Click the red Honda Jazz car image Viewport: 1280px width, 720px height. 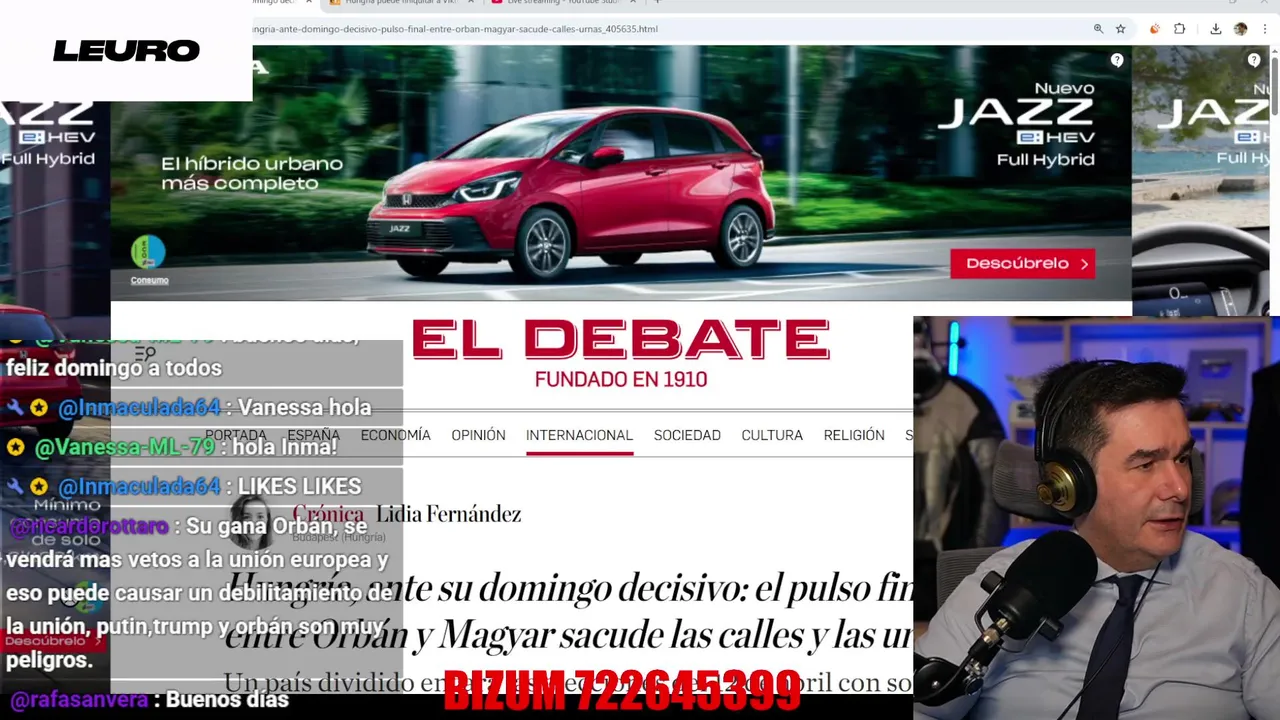[570, 192]
